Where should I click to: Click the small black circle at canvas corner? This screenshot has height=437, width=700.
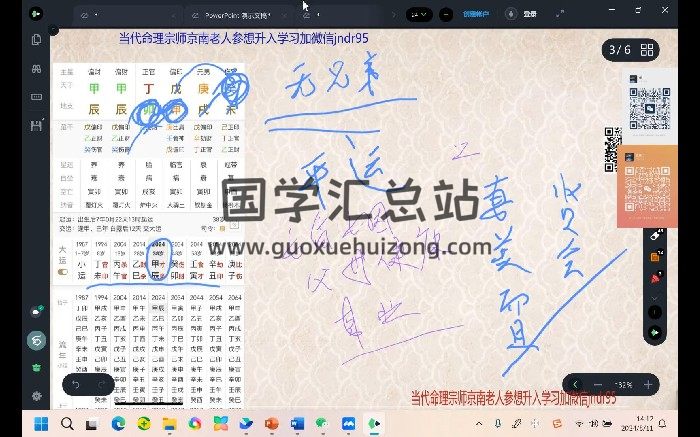pos(54,30)
